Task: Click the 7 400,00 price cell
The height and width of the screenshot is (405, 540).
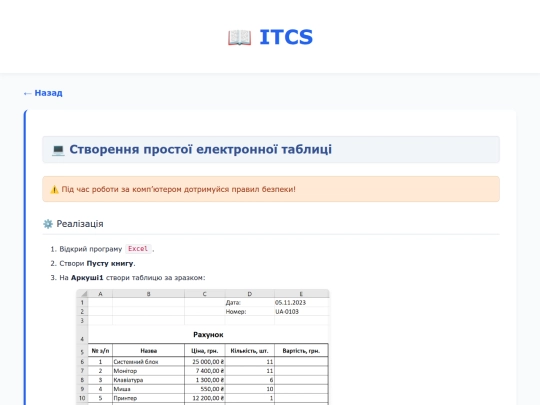Action: pyautogui.click(x=205, y=371)
